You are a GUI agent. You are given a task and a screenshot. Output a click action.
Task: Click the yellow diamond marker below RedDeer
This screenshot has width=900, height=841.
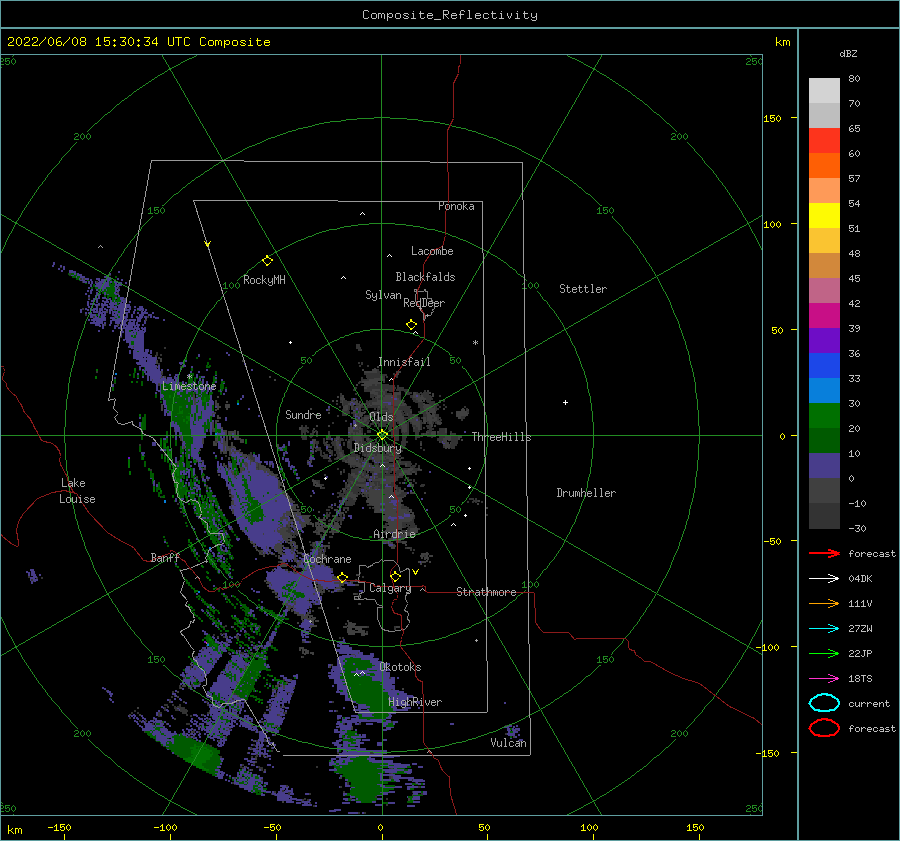tap(412, 325)
